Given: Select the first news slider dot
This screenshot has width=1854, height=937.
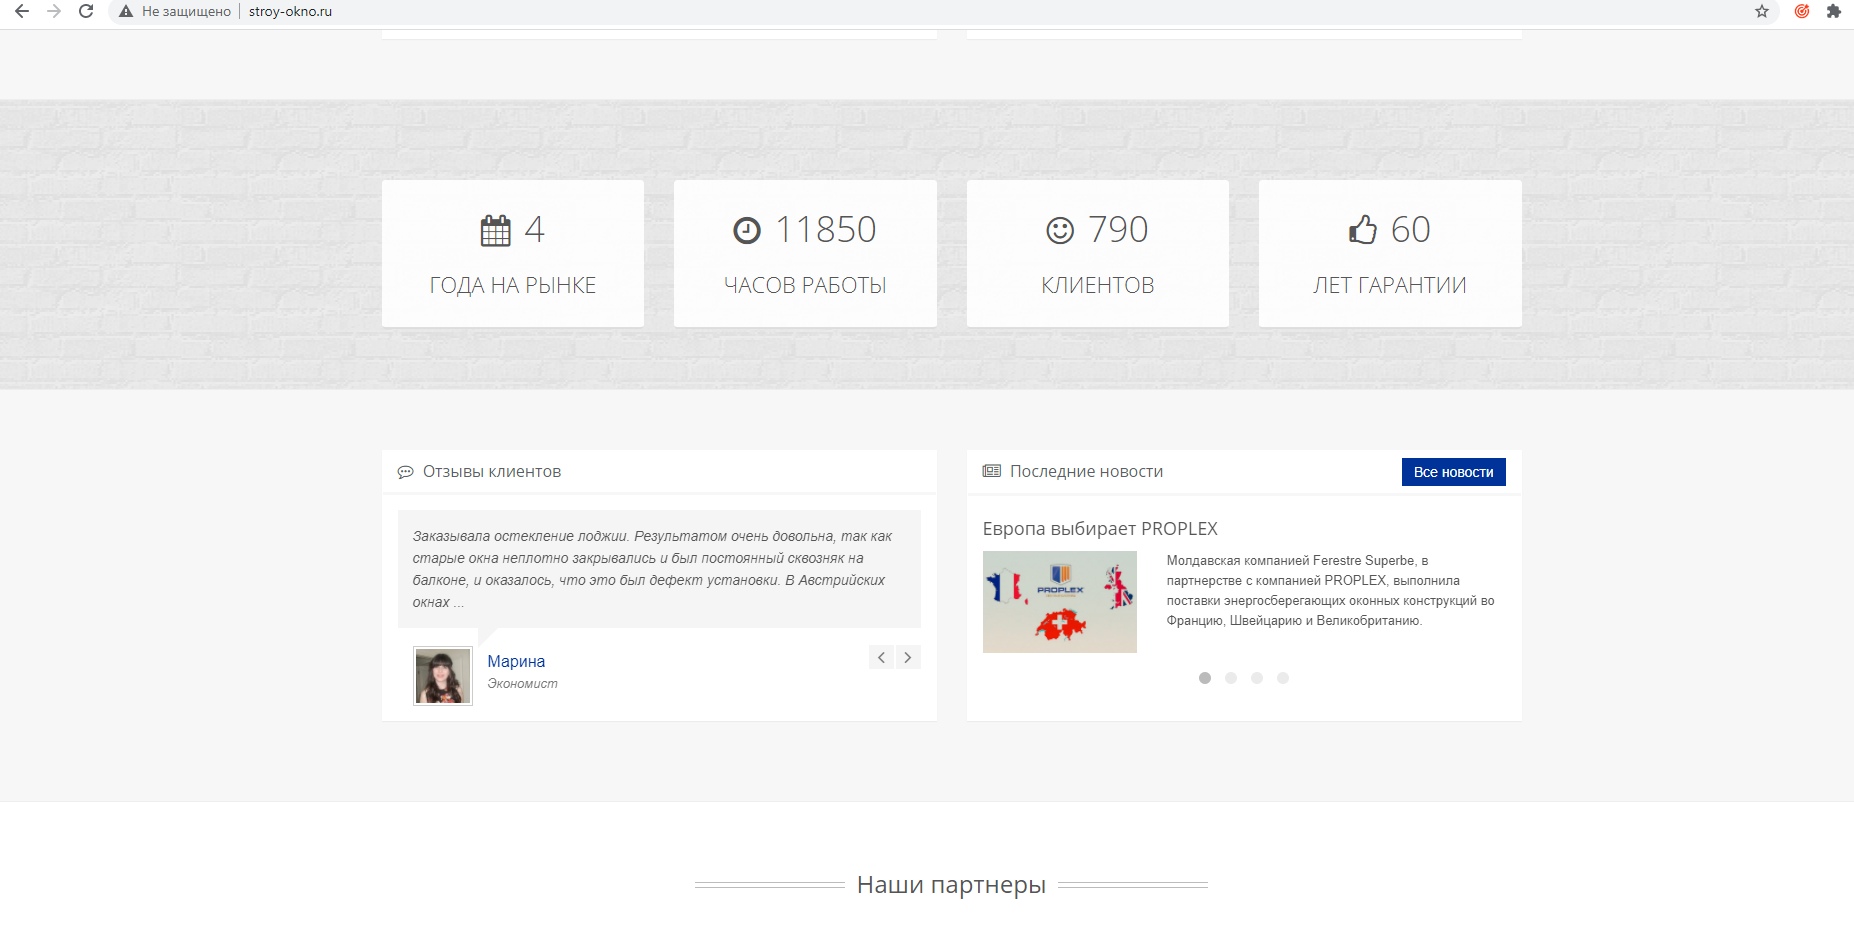Looking at the screenshot, I should coord(1205,678).
